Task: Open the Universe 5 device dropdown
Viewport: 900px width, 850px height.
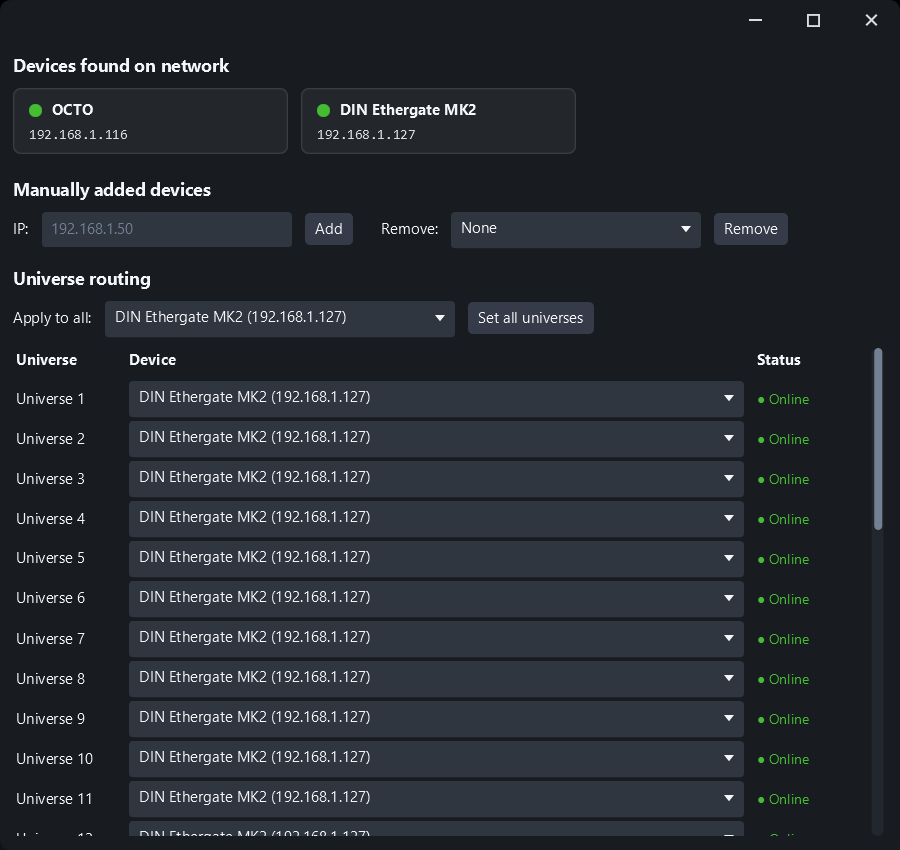Action: click(x=436, y=559)
